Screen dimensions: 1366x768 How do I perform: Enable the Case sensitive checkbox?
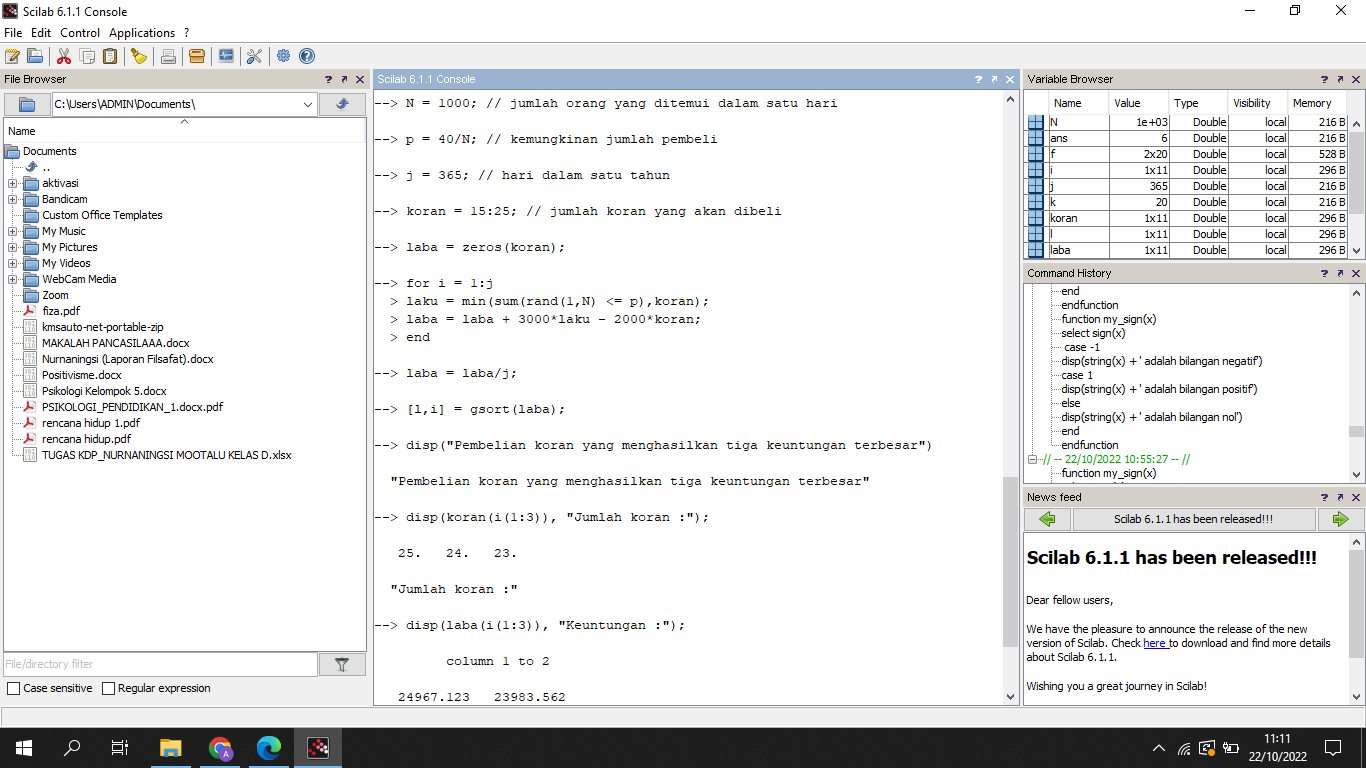(x=13, y=688)
